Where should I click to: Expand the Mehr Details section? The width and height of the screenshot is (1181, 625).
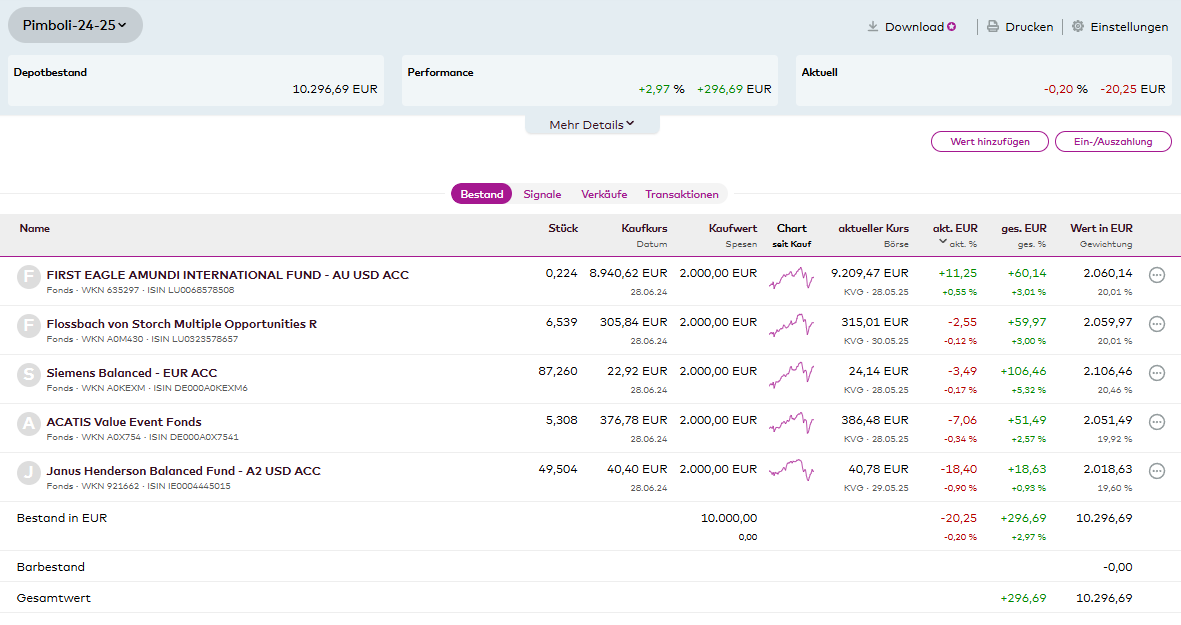click(x=592, y=125)
